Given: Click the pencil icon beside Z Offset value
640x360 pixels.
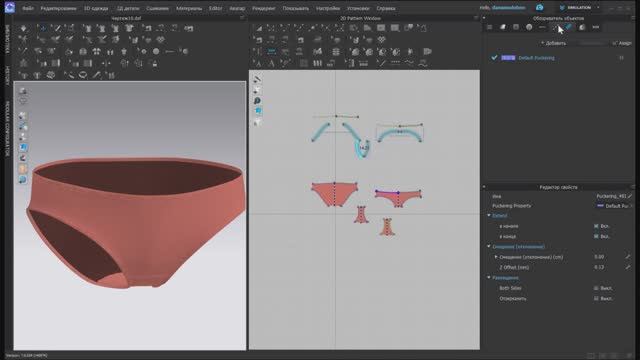Looking at the screenshot, I should click(628, 267).
